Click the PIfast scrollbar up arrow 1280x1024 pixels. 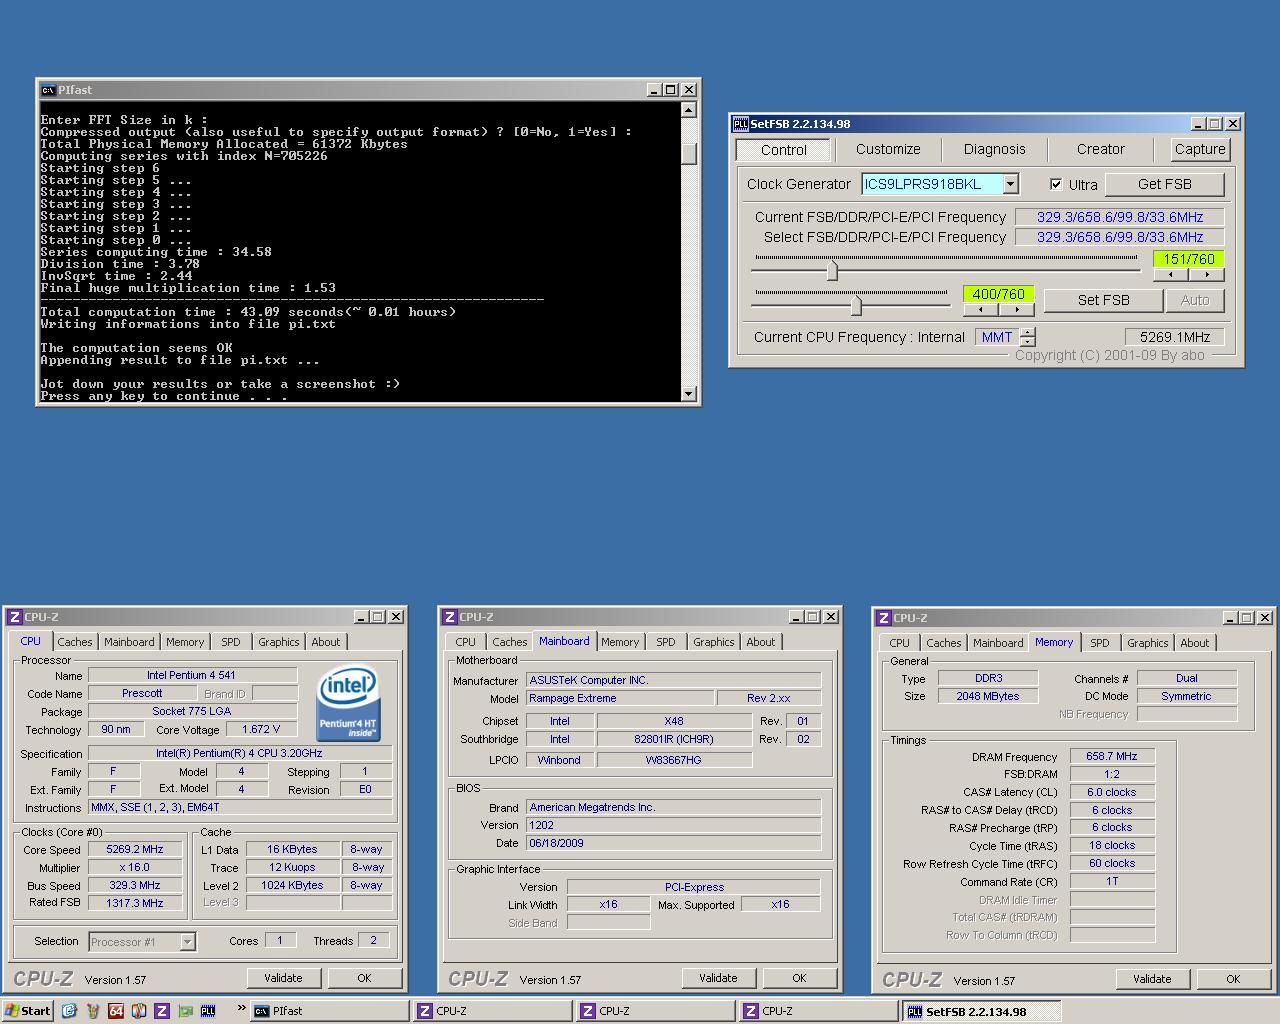(688, 110)
